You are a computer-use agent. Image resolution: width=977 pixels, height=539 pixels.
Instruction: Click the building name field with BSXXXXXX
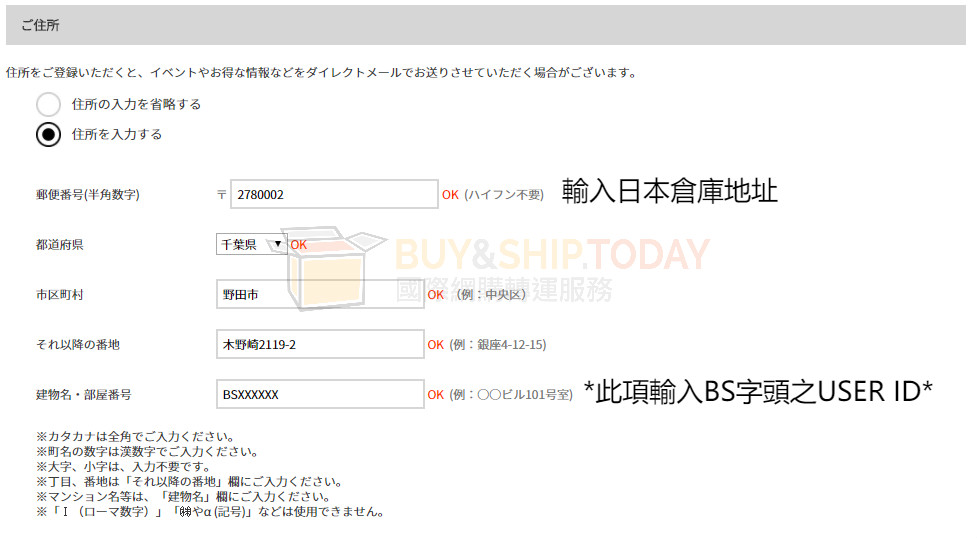(320, 394)
